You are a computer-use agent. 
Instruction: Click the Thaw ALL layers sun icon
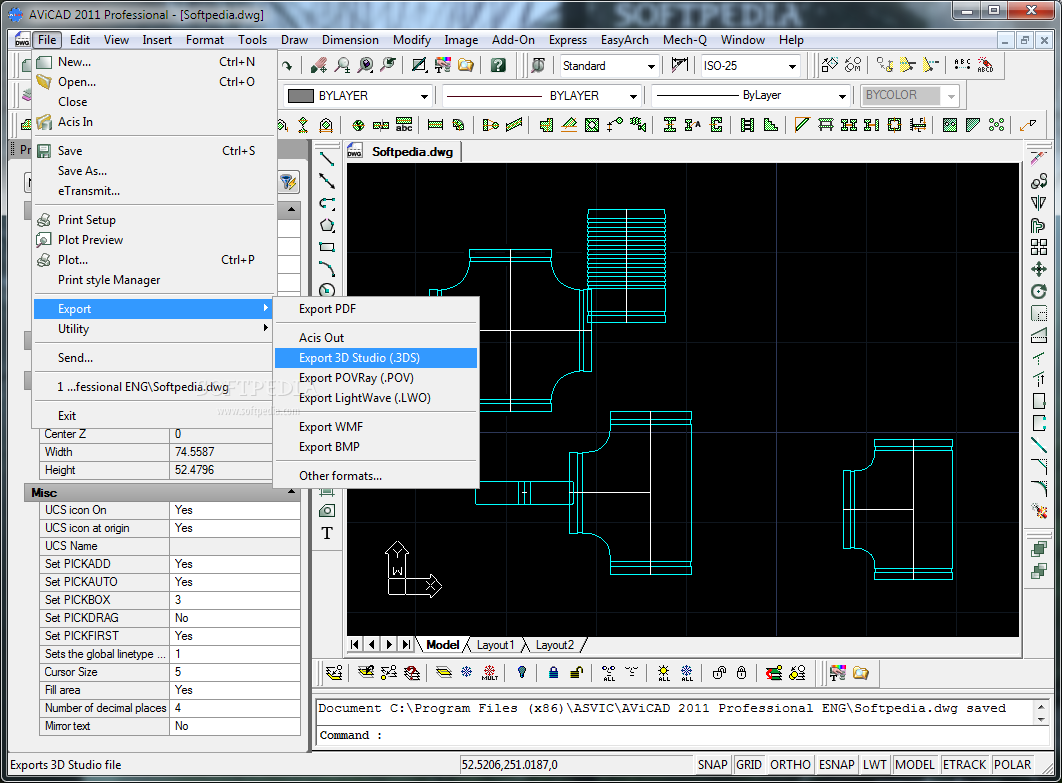coord(664,673)
